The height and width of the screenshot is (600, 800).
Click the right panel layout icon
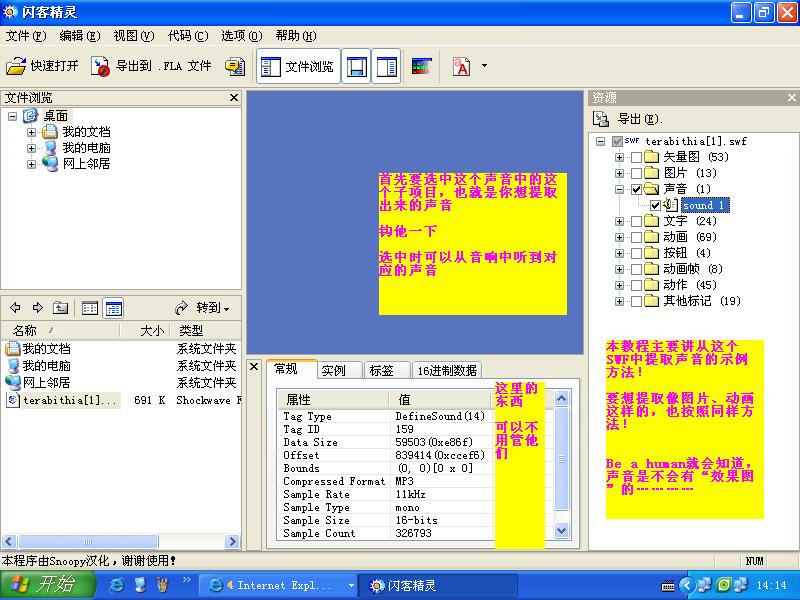click(x=387, y=66)
